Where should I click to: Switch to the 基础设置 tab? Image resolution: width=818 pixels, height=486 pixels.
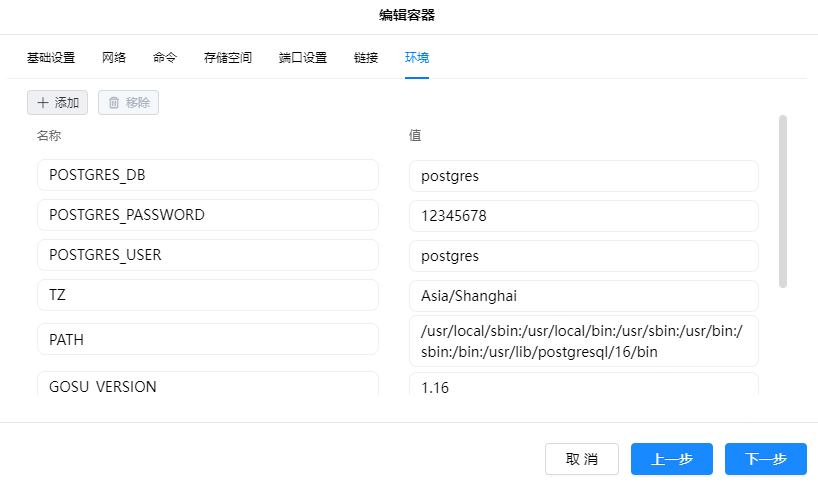tap(50, 57)
